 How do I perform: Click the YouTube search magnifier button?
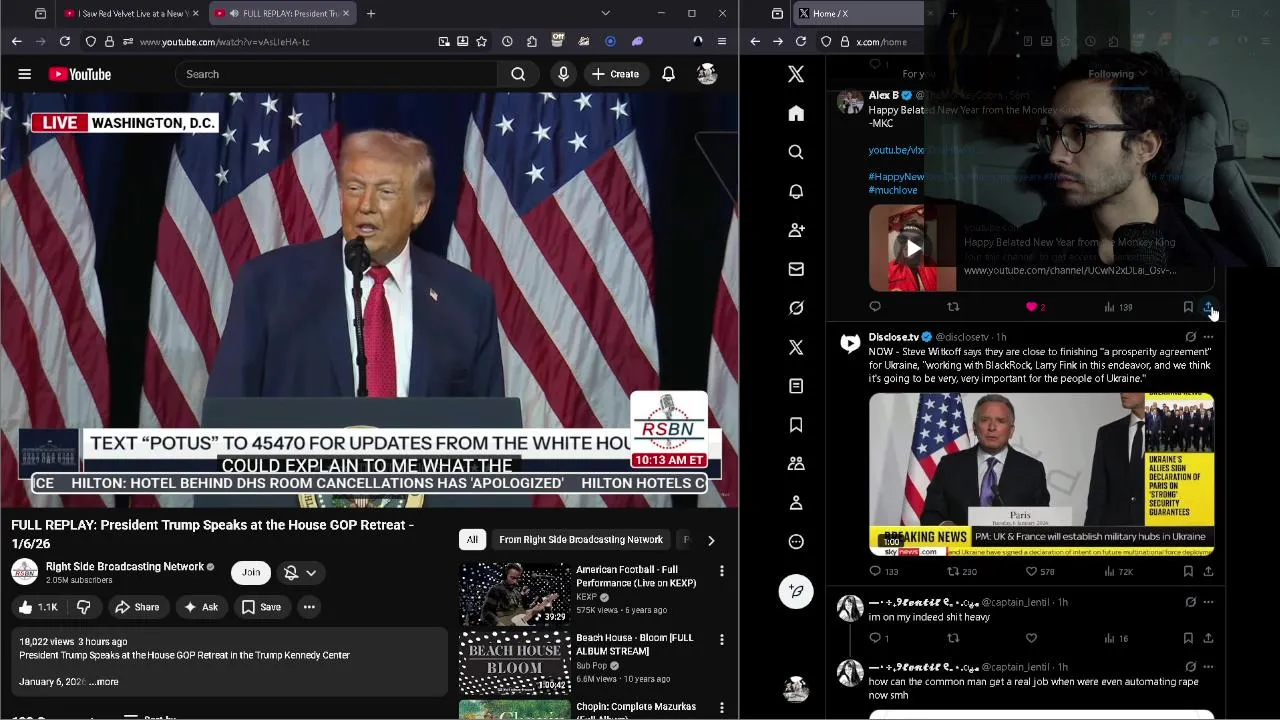(x=518, y=74)
